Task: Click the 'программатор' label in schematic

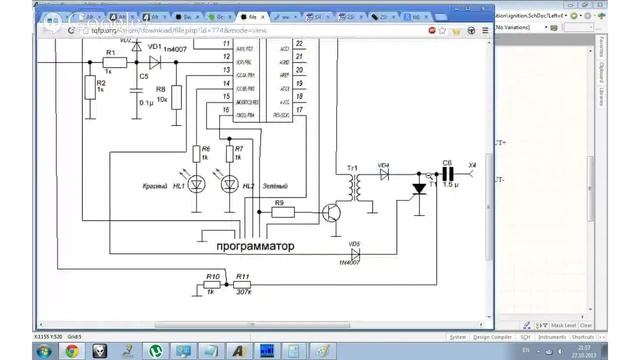Action: [x=255, y=246]
